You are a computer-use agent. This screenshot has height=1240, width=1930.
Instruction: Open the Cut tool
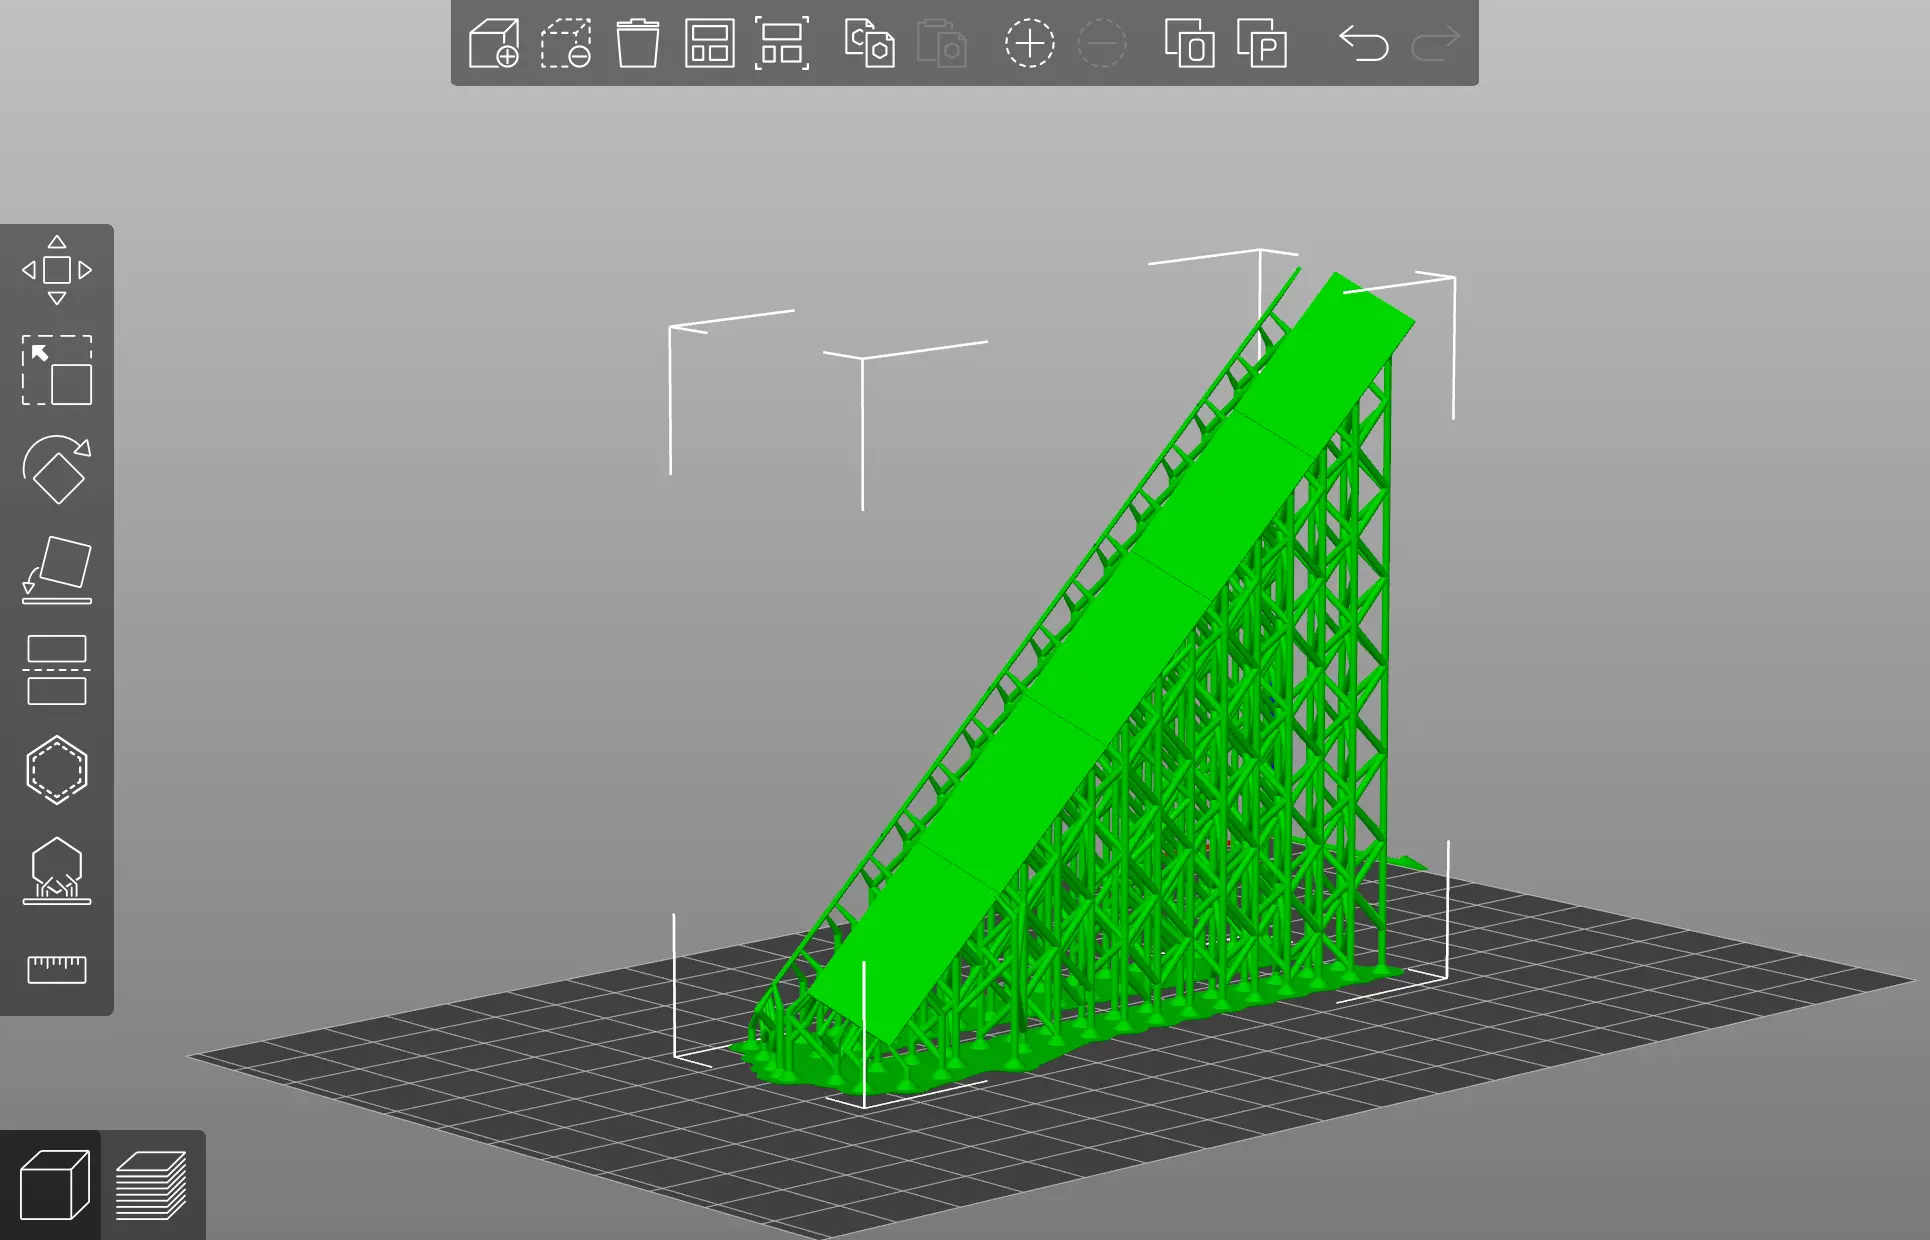[x=57, y=670]
